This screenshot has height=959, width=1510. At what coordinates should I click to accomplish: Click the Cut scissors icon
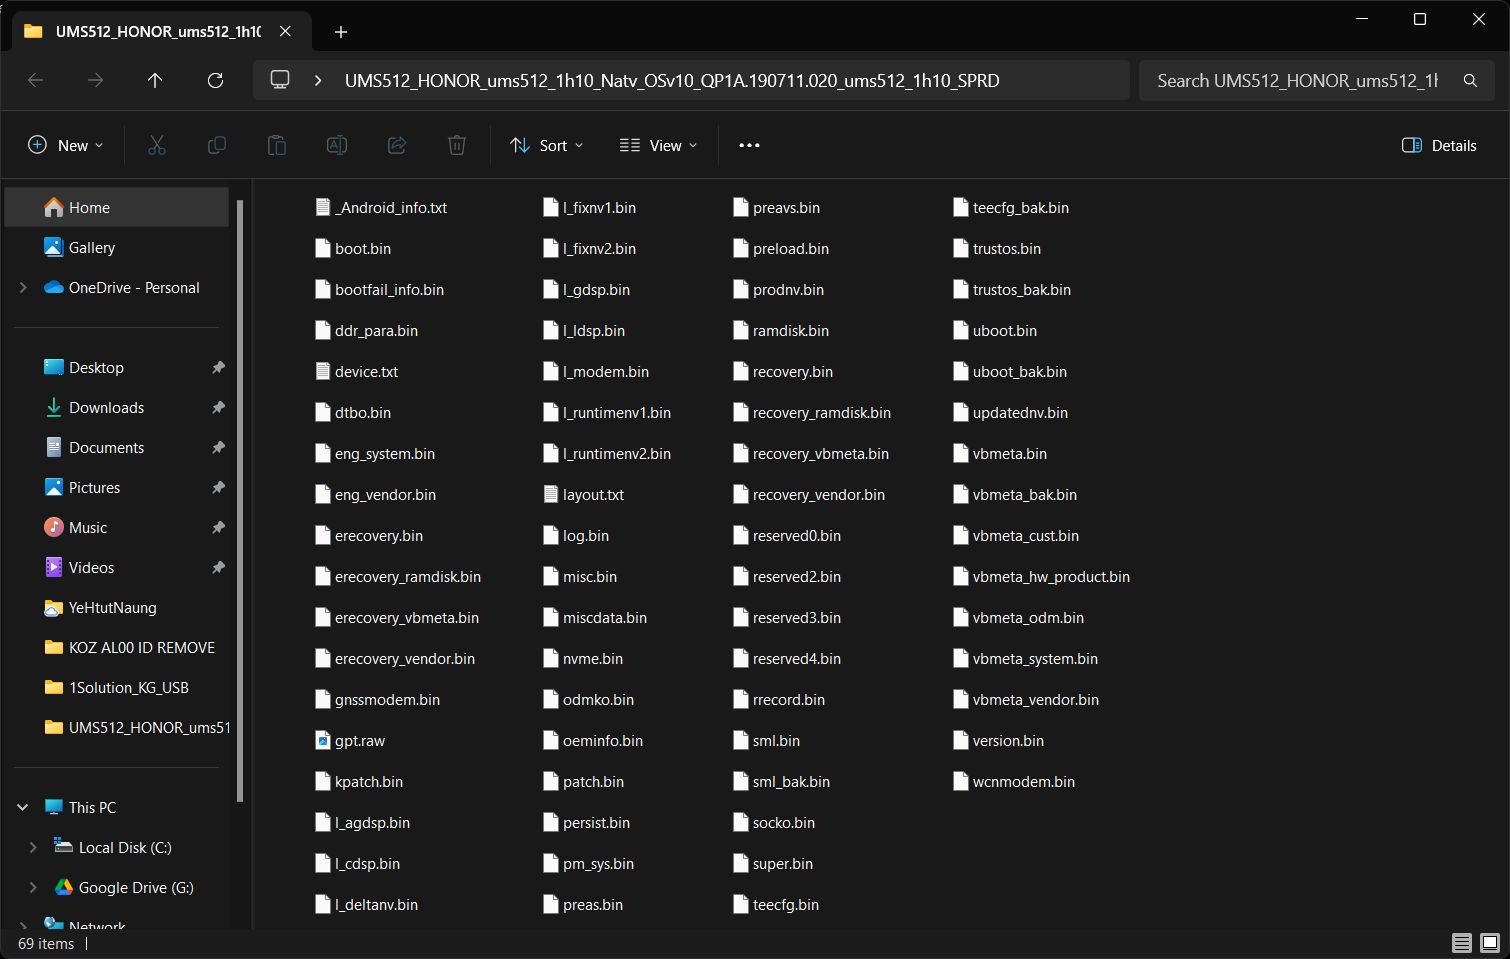click(157, 145)
